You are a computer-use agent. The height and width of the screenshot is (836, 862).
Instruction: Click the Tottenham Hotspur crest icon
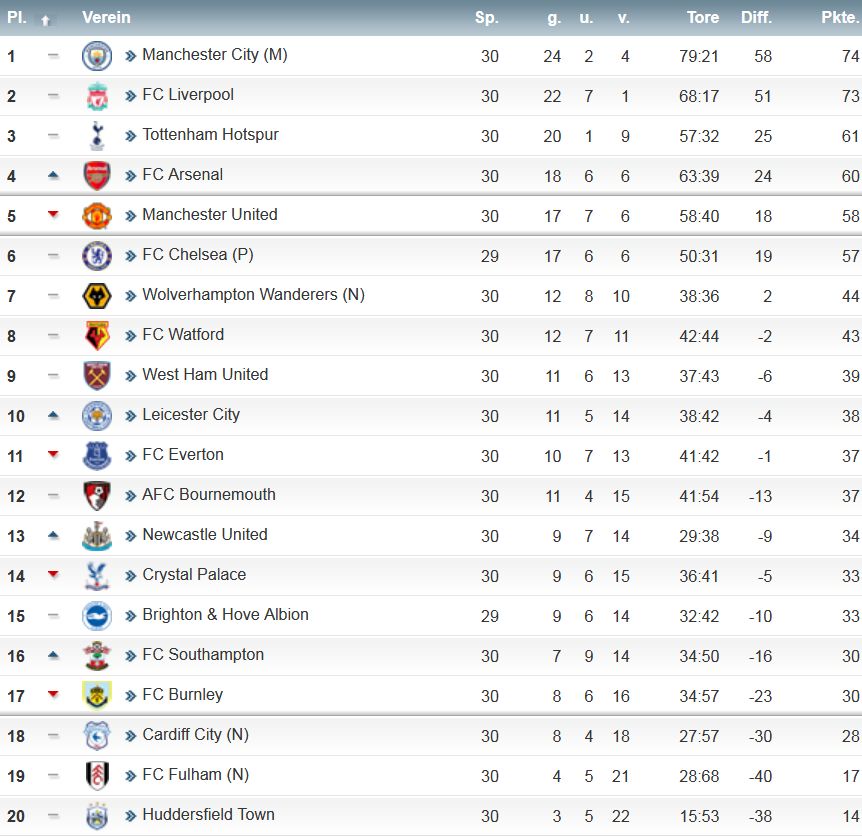pos(97,136)
